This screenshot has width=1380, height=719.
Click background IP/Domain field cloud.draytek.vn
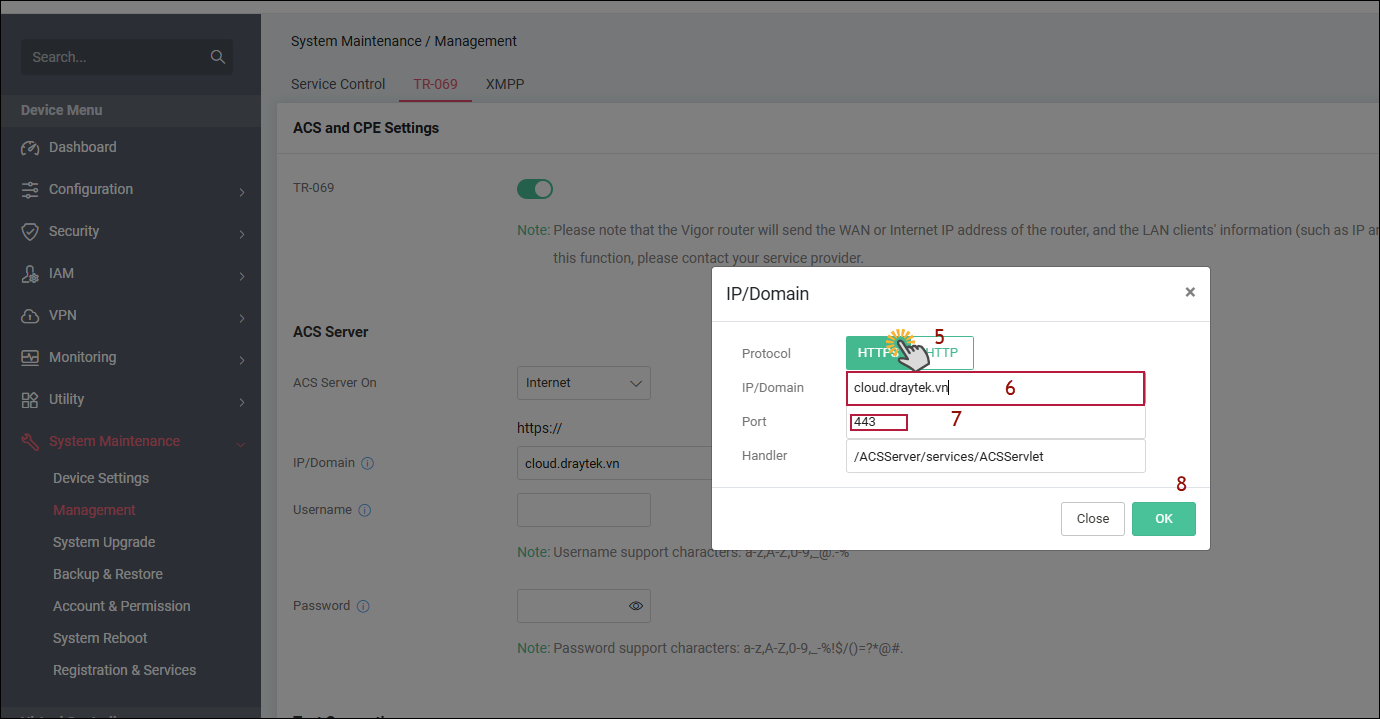tap(614, 464)
